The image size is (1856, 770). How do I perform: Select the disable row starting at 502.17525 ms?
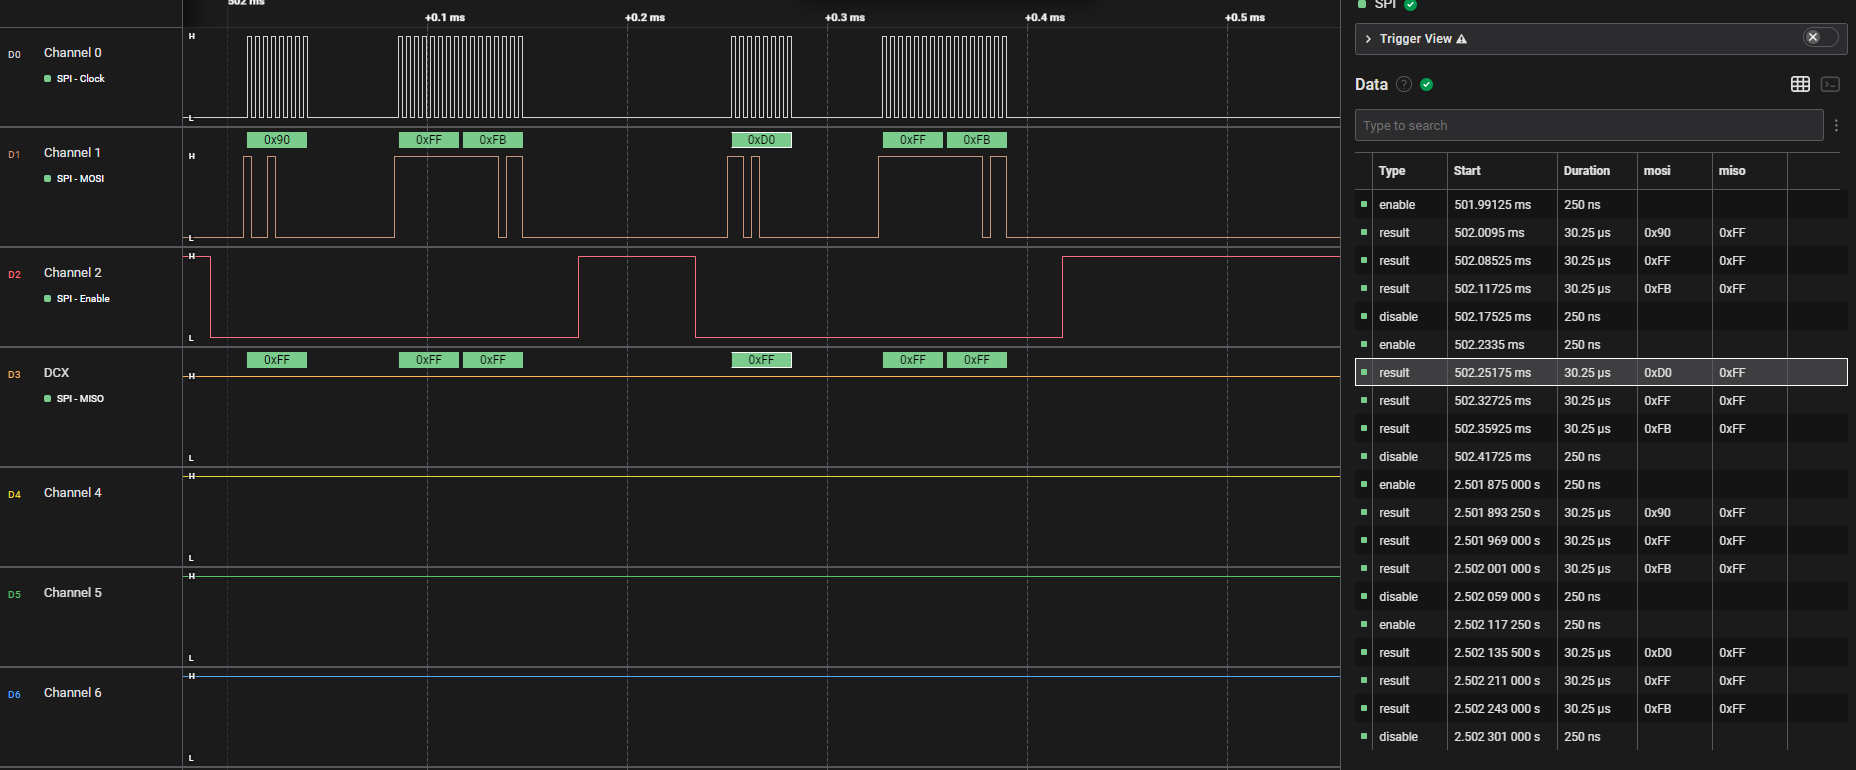[1601, 316]
